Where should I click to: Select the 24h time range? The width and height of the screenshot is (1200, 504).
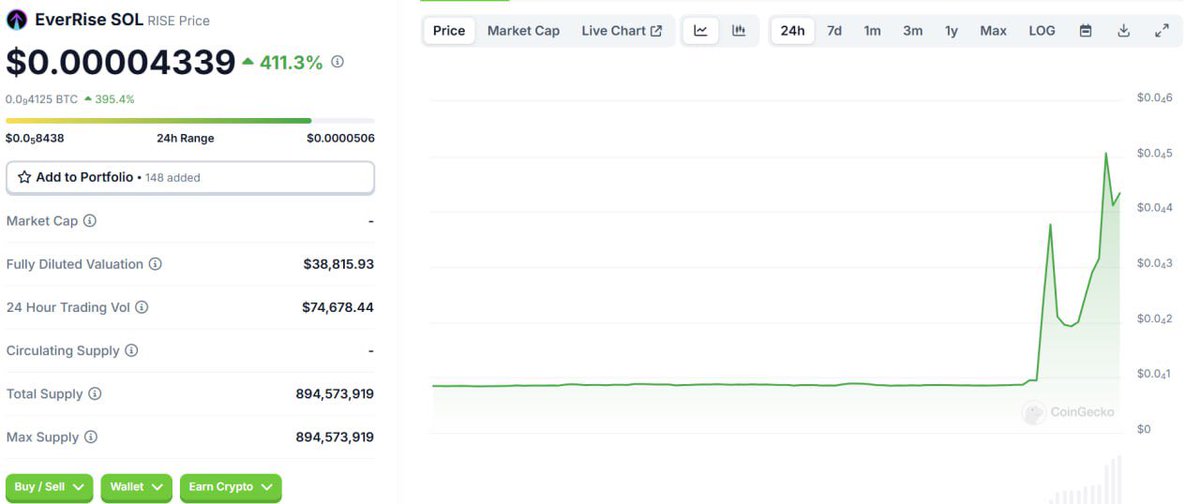(793, 31)
